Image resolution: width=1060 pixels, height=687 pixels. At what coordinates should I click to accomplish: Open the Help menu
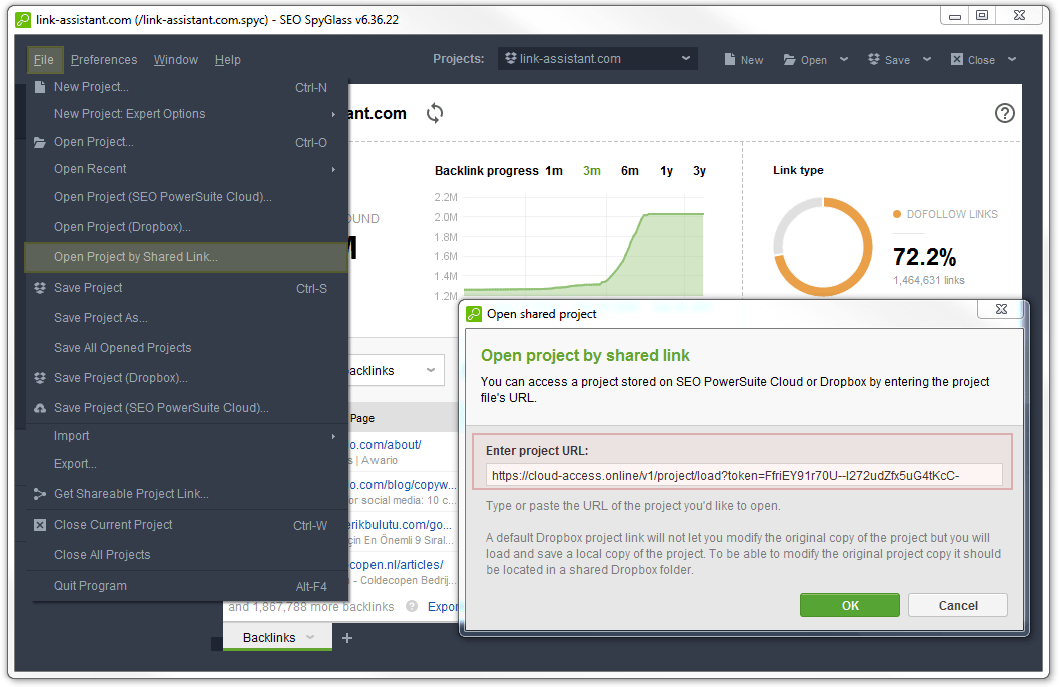(228, 60)
